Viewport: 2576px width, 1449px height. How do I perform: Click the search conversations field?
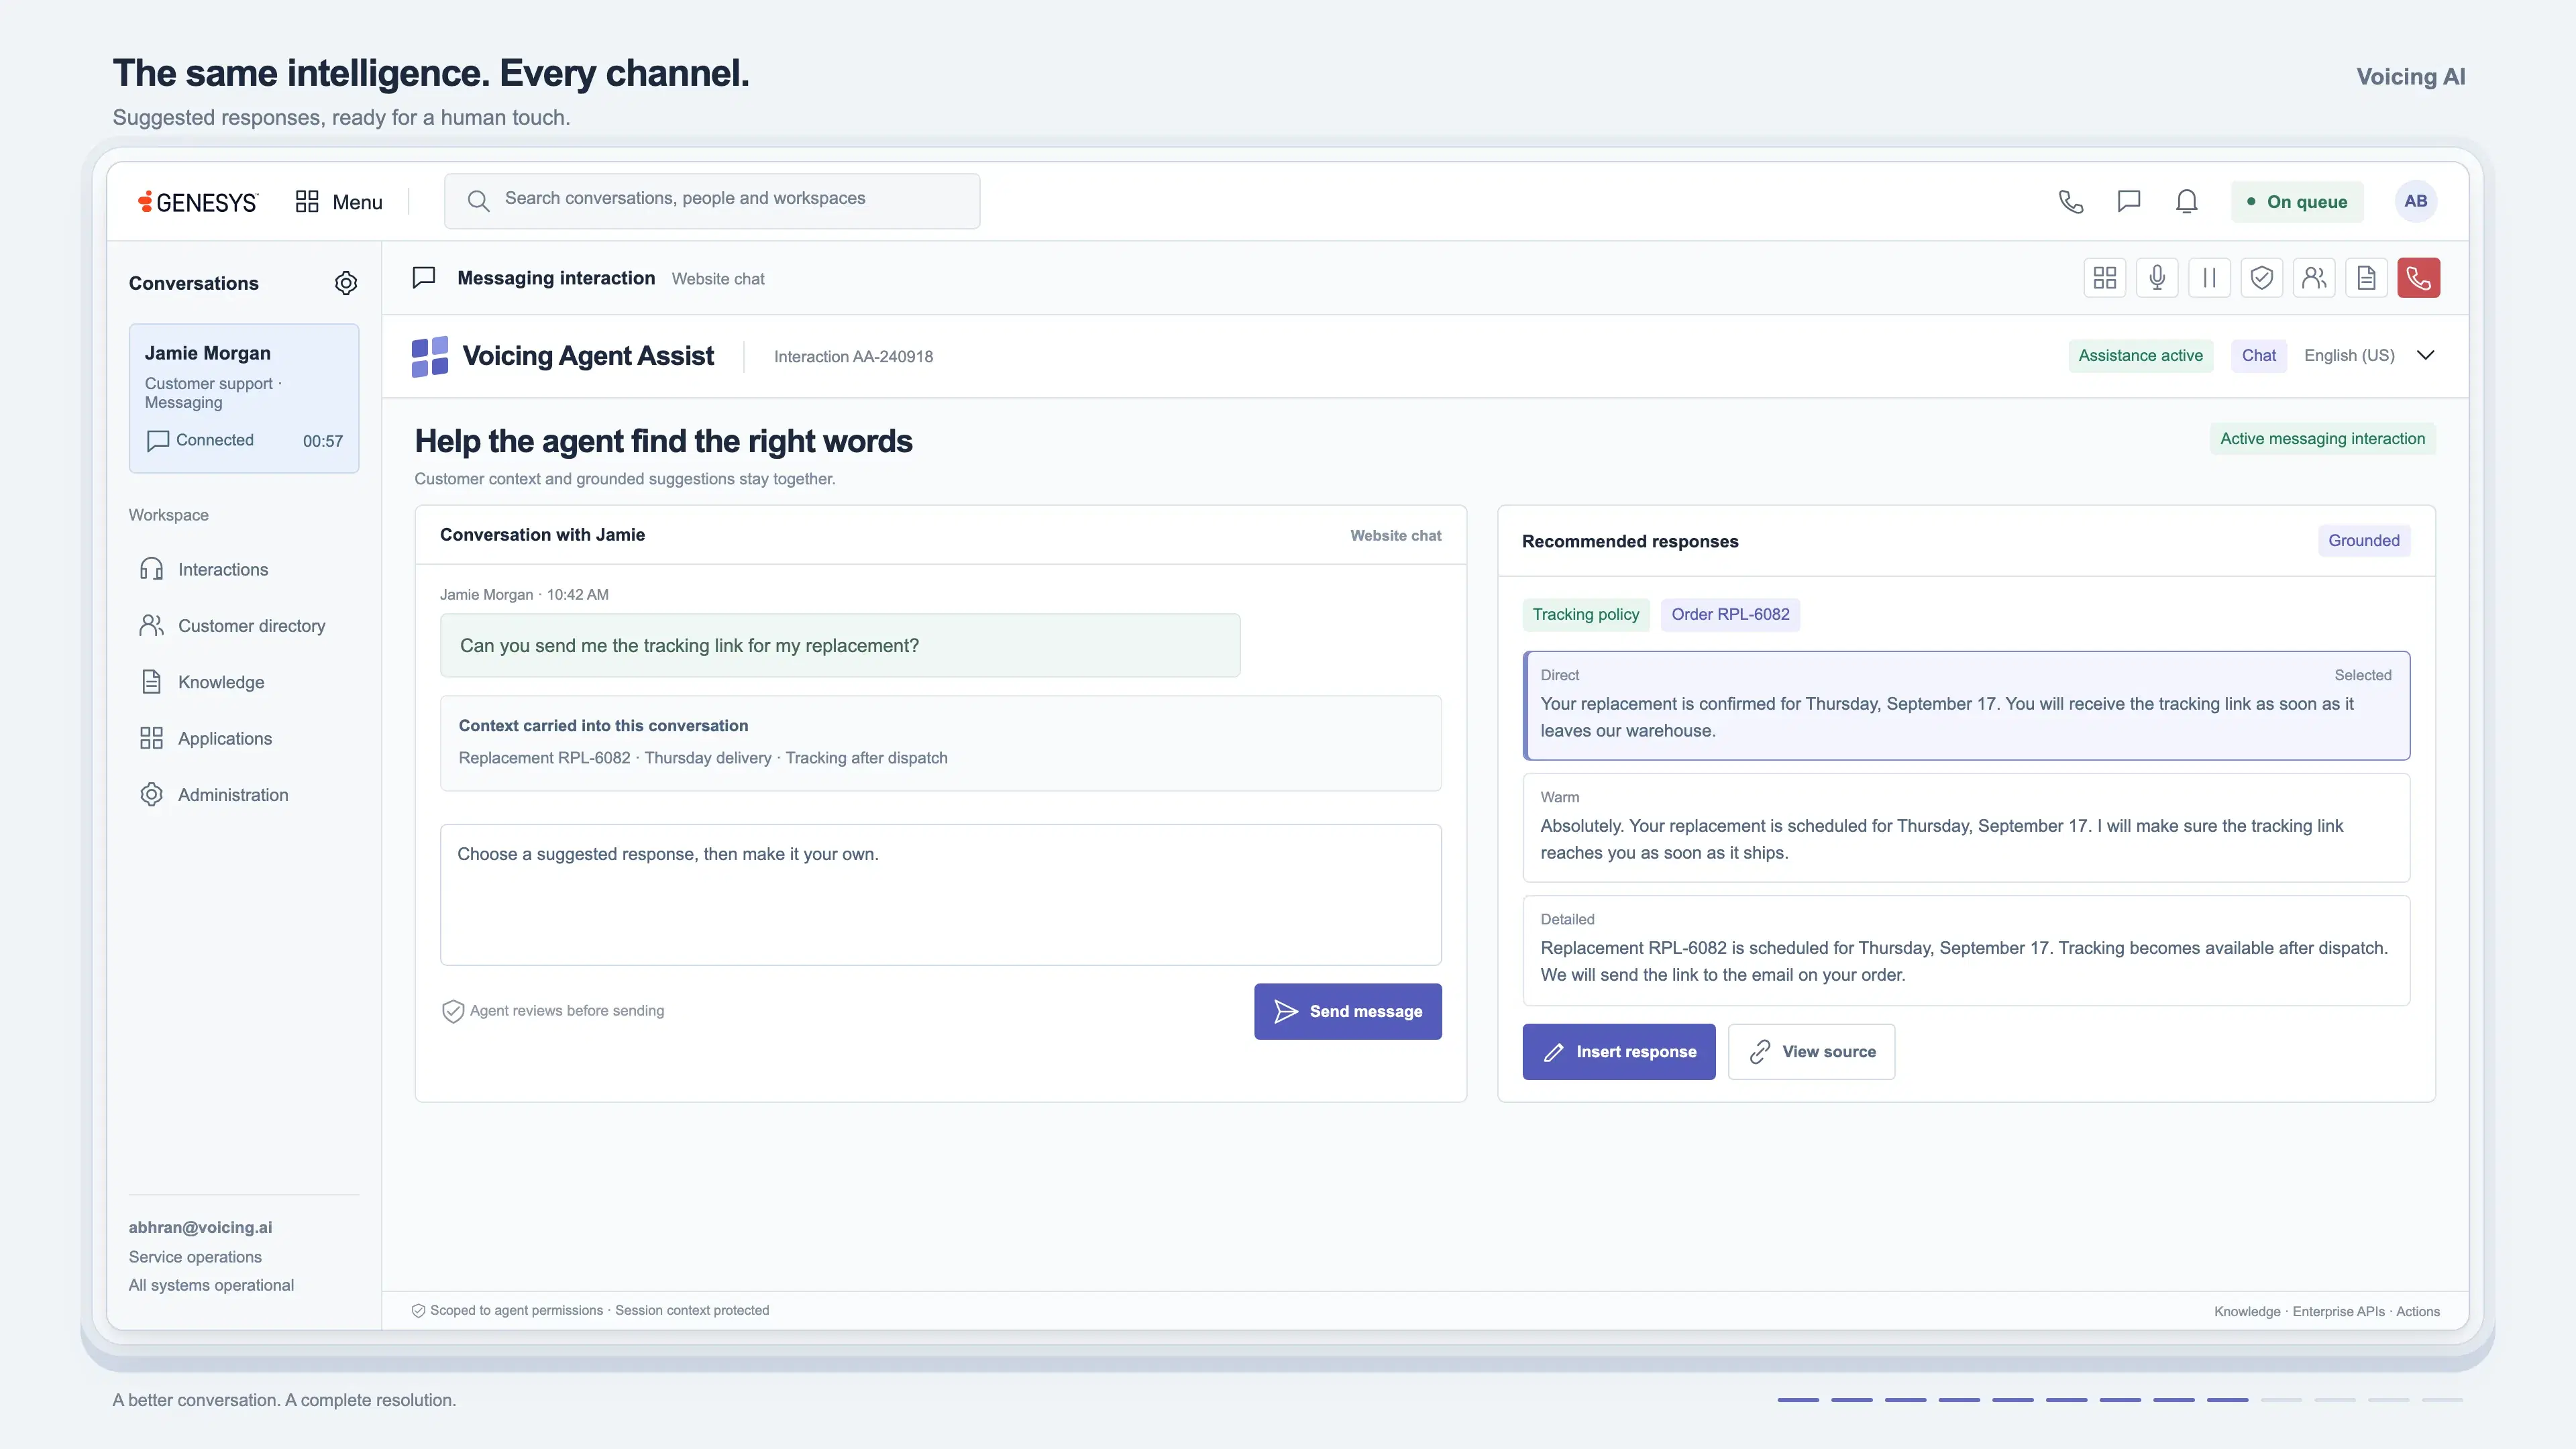[x=712, y=201]
